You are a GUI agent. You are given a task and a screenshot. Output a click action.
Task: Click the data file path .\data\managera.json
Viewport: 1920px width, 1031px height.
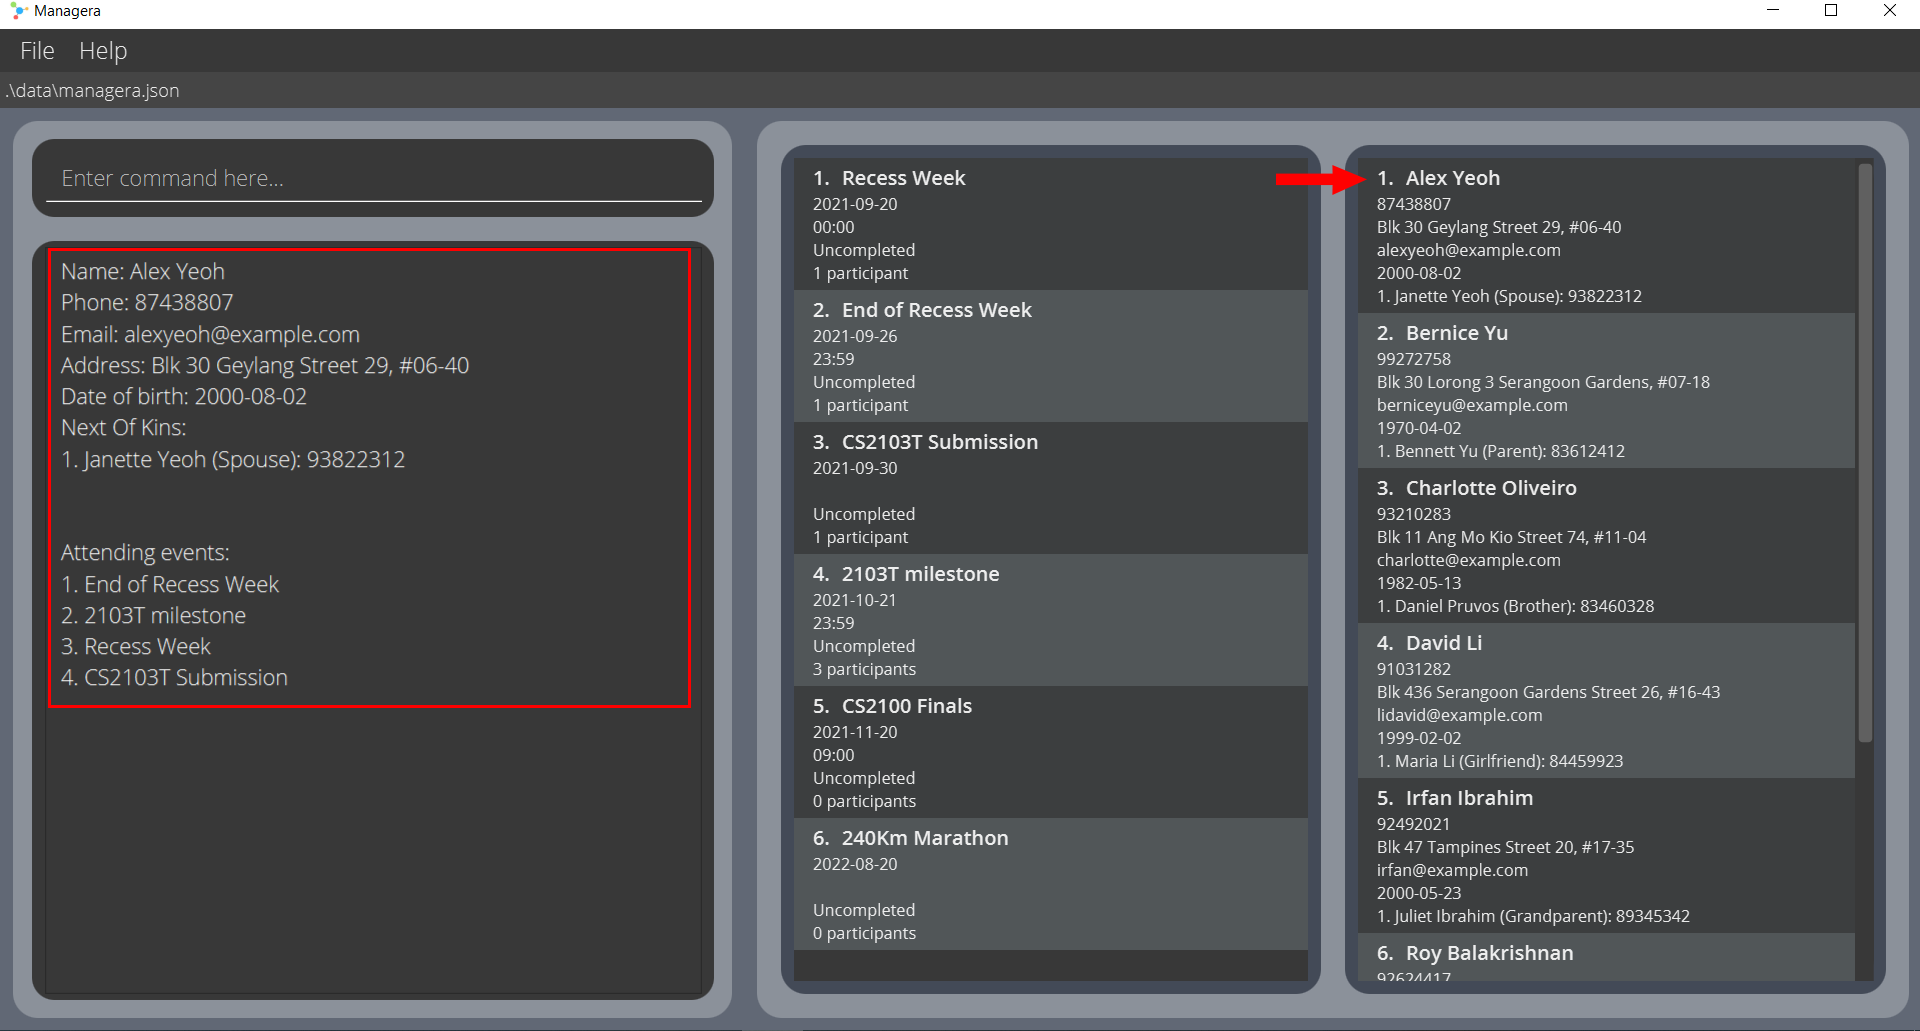point(93,90)
